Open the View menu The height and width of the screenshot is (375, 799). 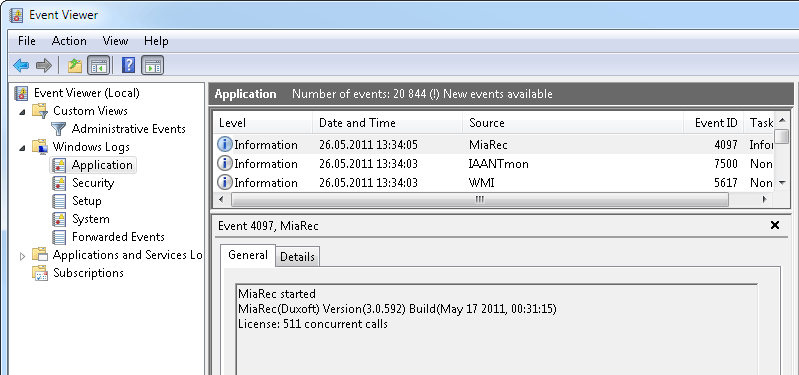coord(115,41)
